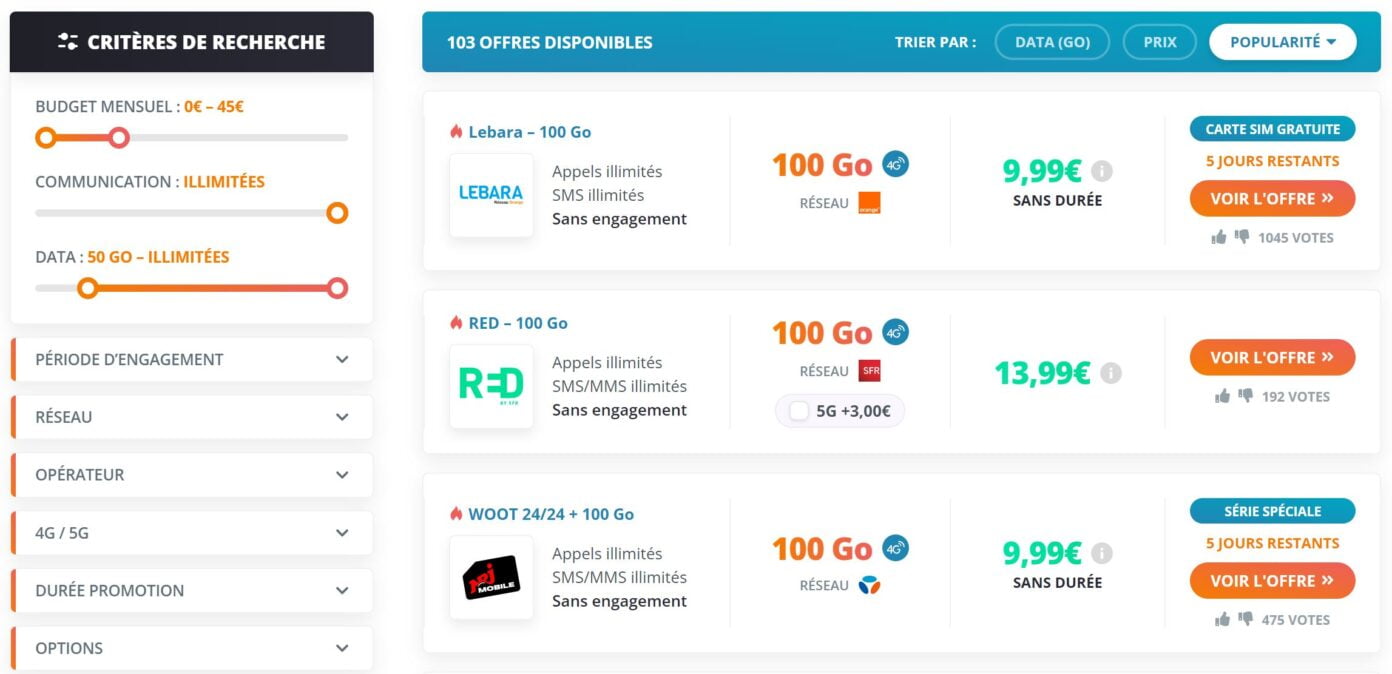This screenshot has width=1392, height=674.
Task: Click the thumbs down icon on the RED offer
Action: (1248, 396)
